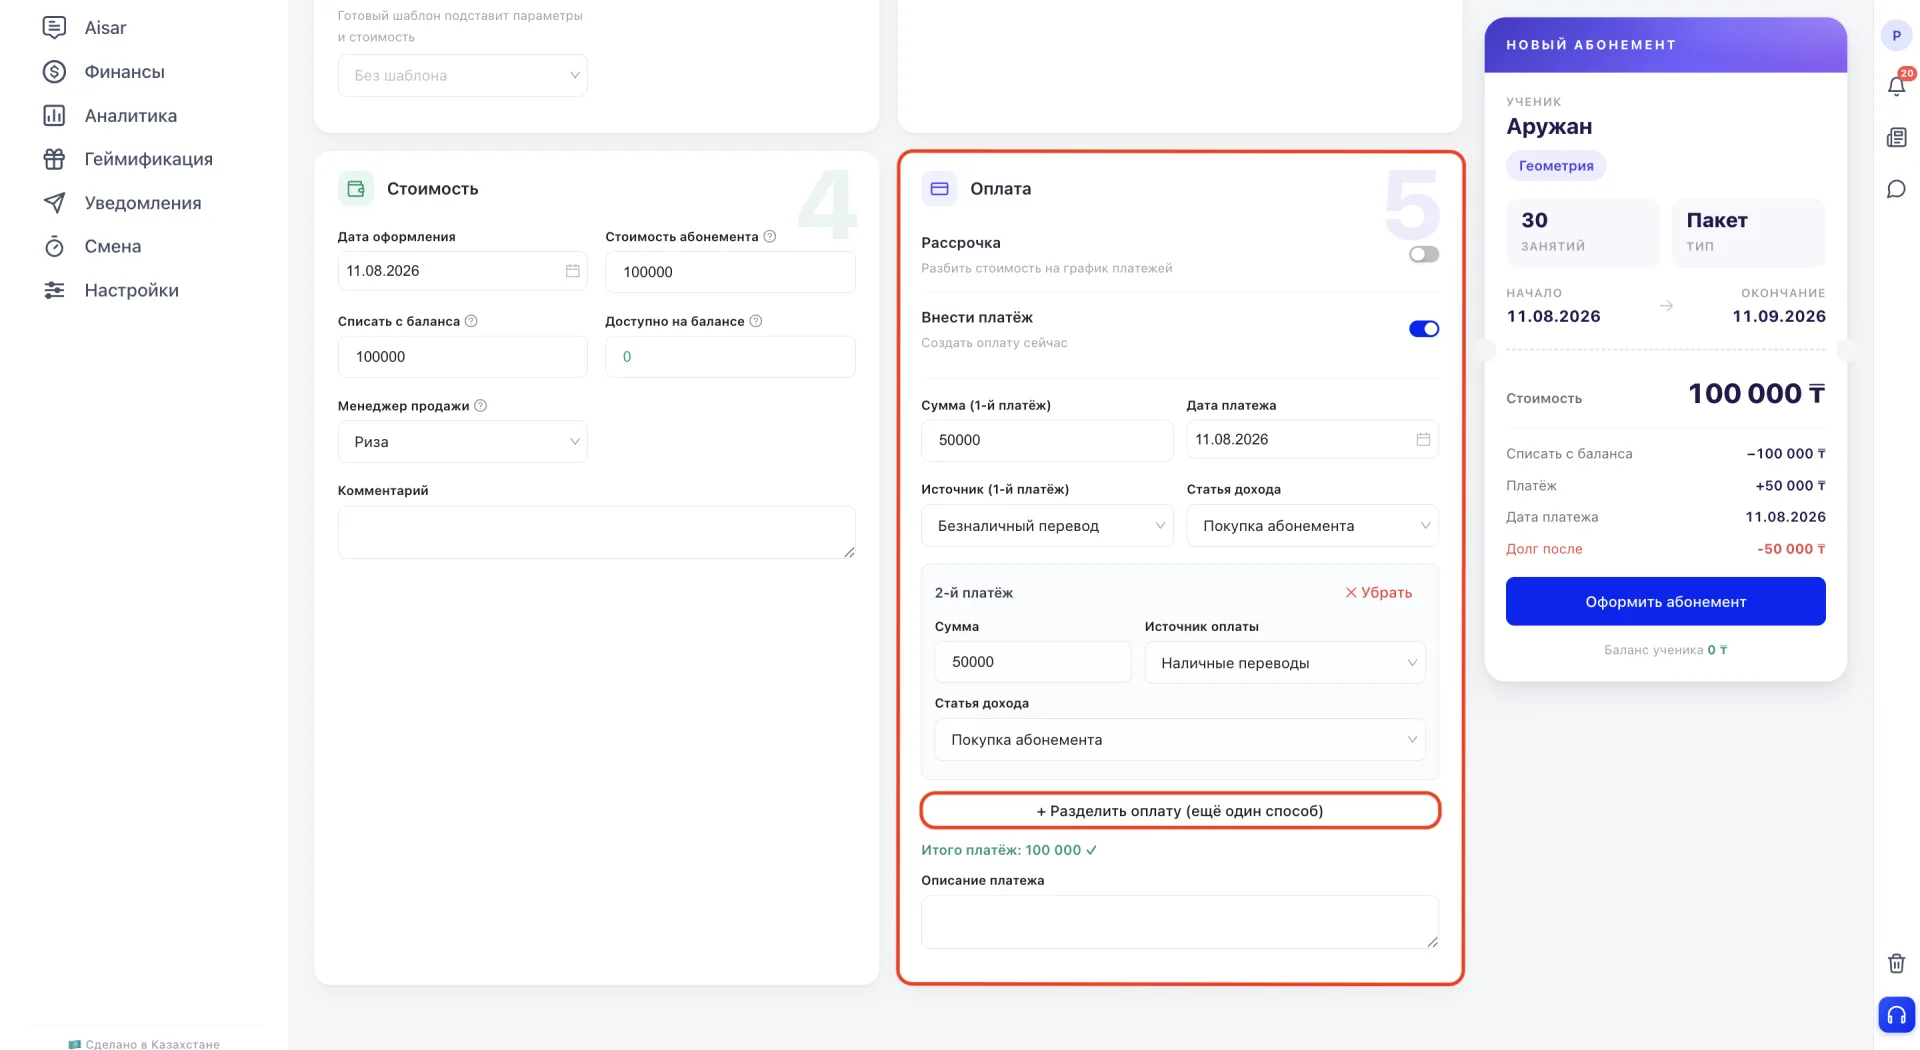Click the Уведомления paper plane icon
The image size is (1920, 1050).
click(54, 203)
